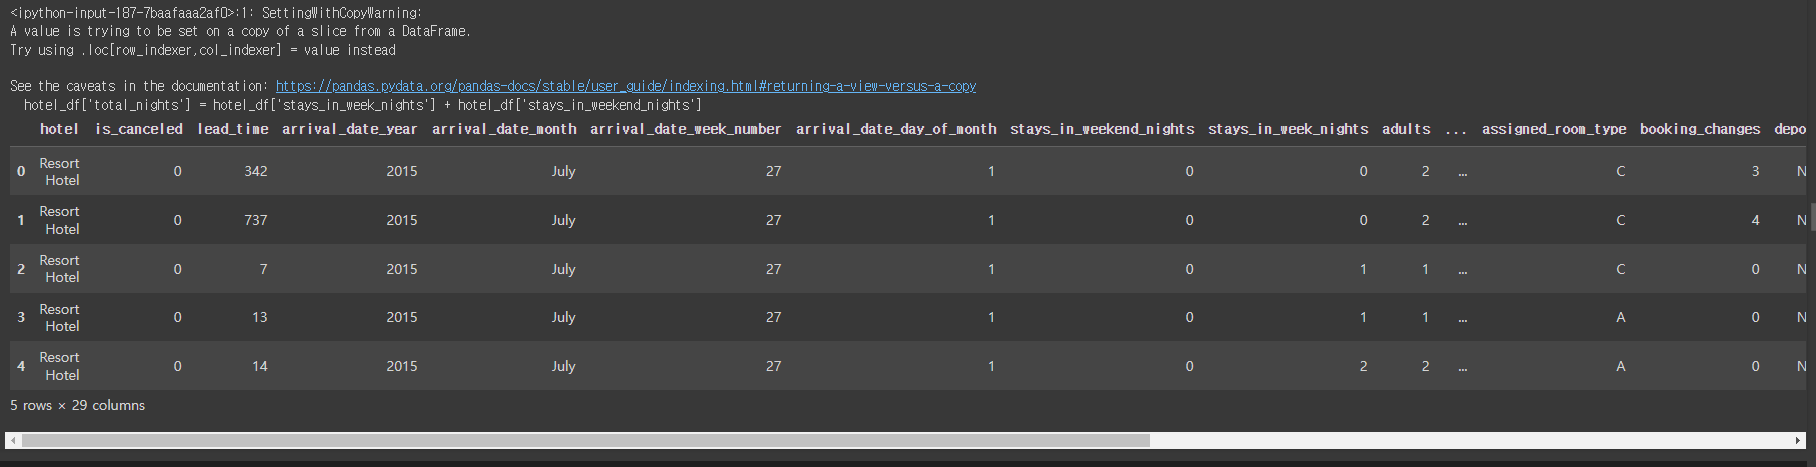Click the 'booking_changes' column header
Image resolution: width=1816 pixels, height=467 pixels.
(x=1700, y=129)
